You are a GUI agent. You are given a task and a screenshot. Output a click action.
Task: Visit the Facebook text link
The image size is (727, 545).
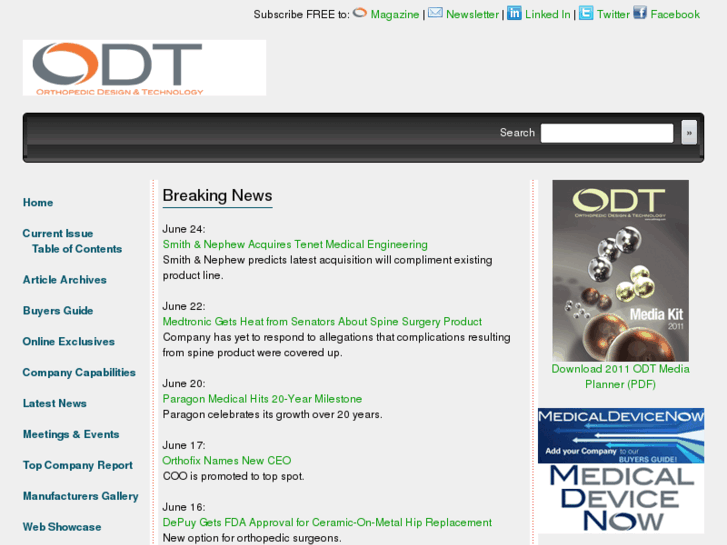tap(675, 14)
